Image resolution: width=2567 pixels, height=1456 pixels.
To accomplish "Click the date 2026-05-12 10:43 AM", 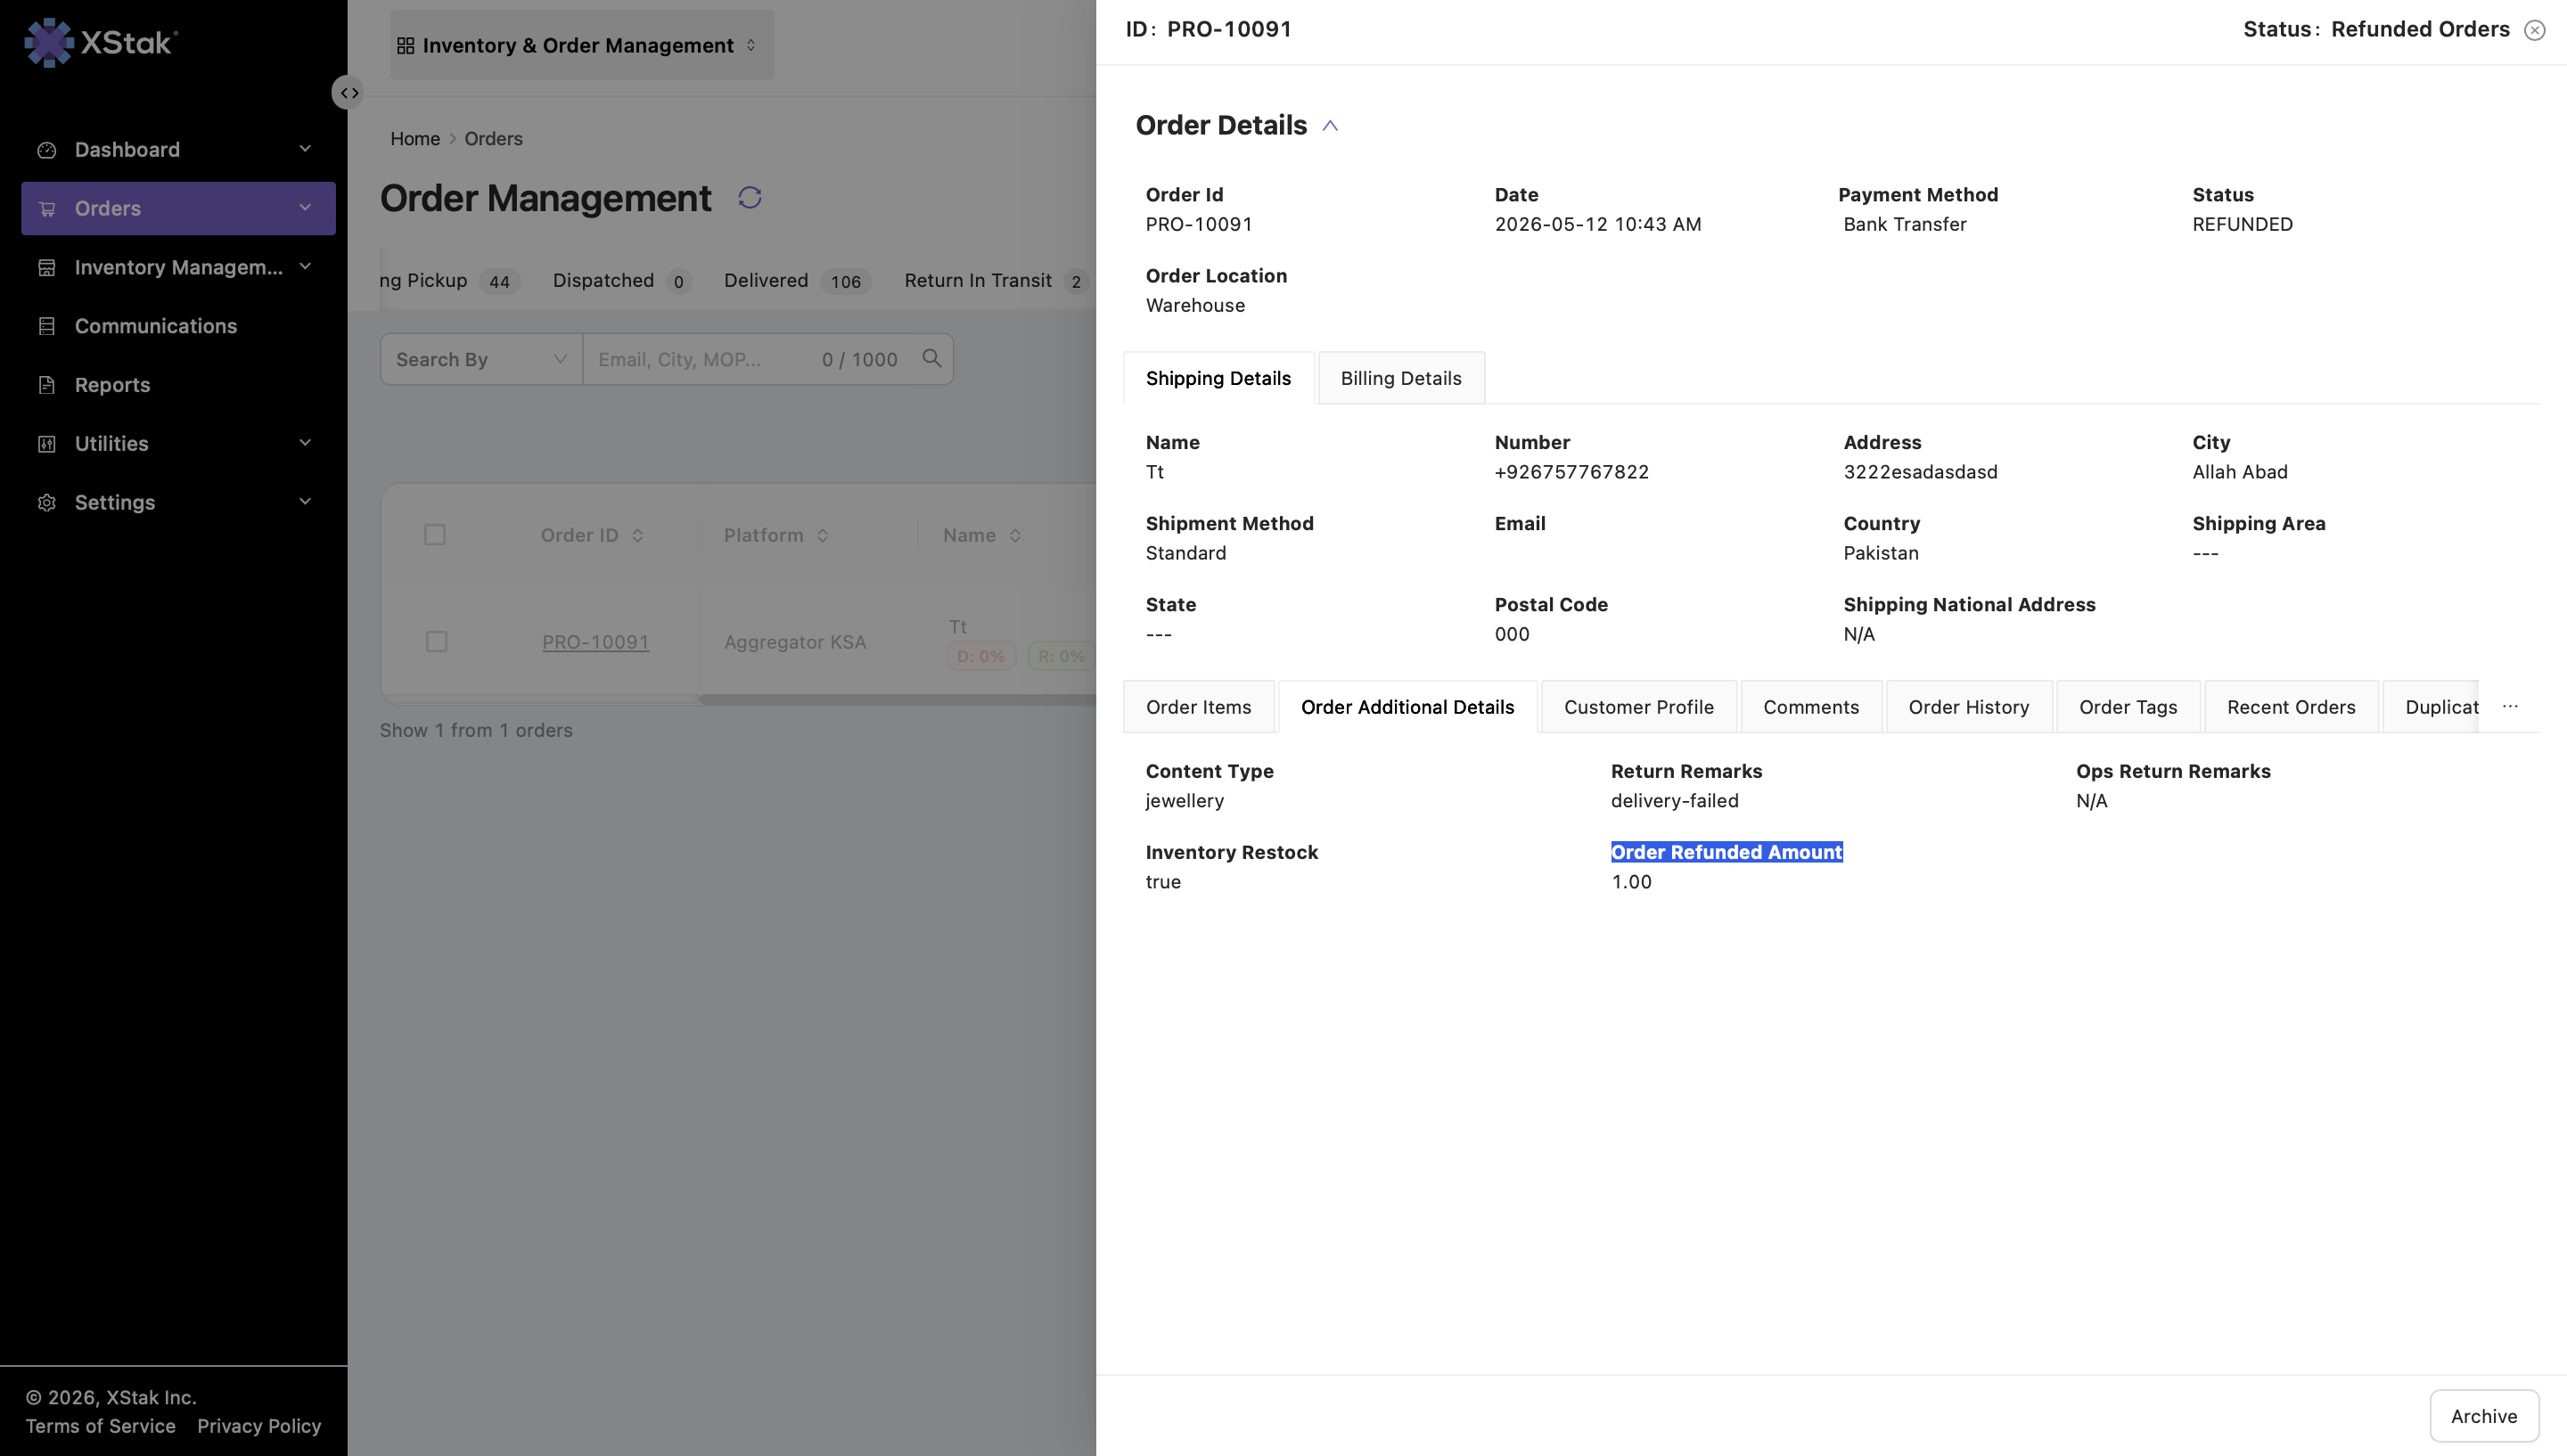I will click(x=1597, y=224).
